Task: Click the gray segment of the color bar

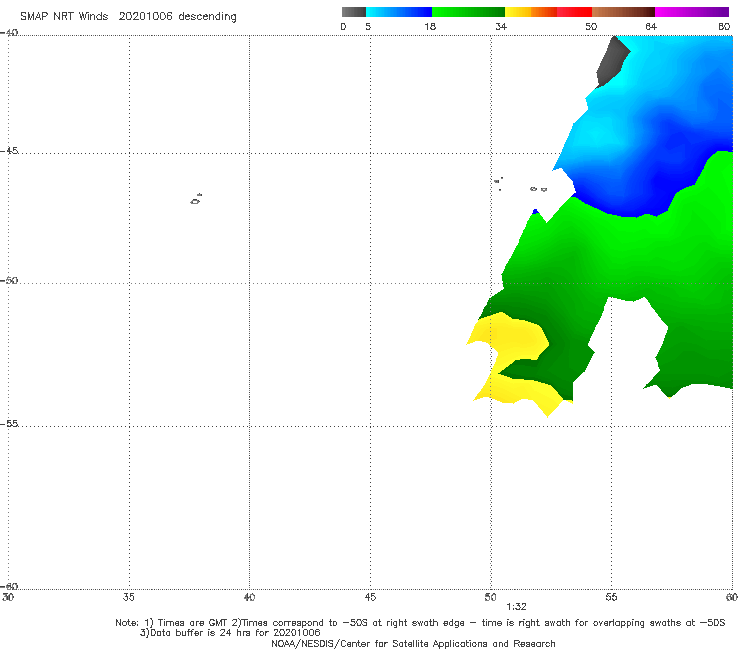Action: coord(354,12)
